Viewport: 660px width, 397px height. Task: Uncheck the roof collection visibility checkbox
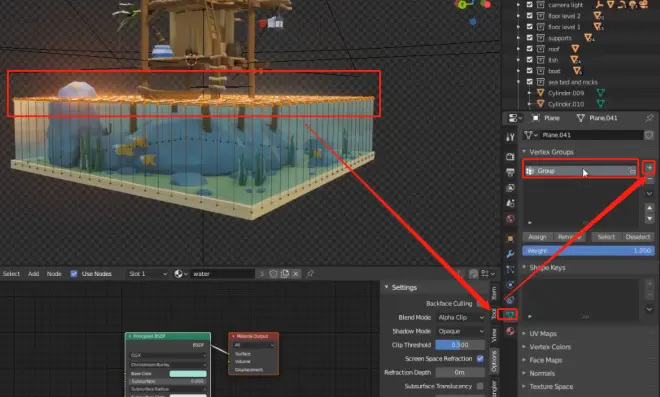[530, 49]
